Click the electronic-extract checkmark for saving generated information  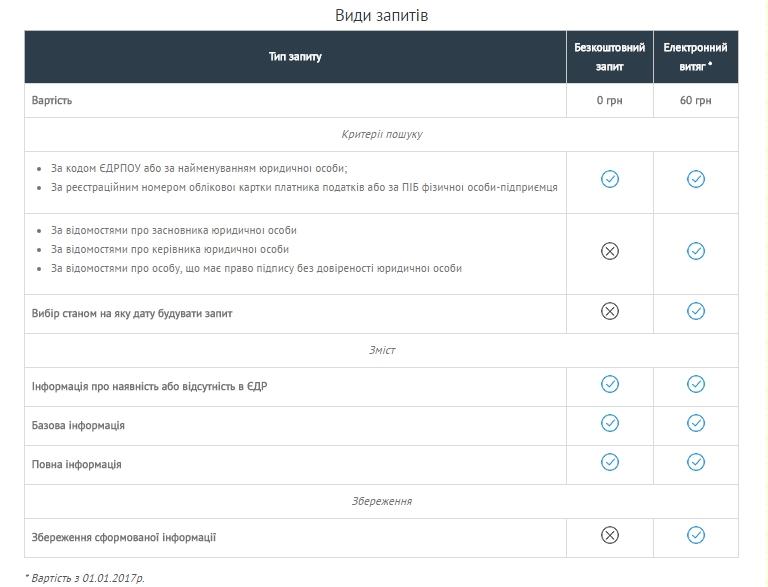696,535
